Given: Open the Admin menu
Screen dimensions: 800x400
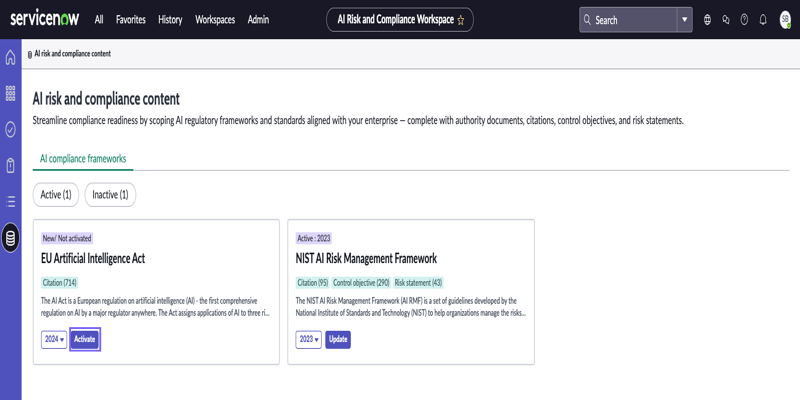Looking at the screenshot, I should coord(258,20).
